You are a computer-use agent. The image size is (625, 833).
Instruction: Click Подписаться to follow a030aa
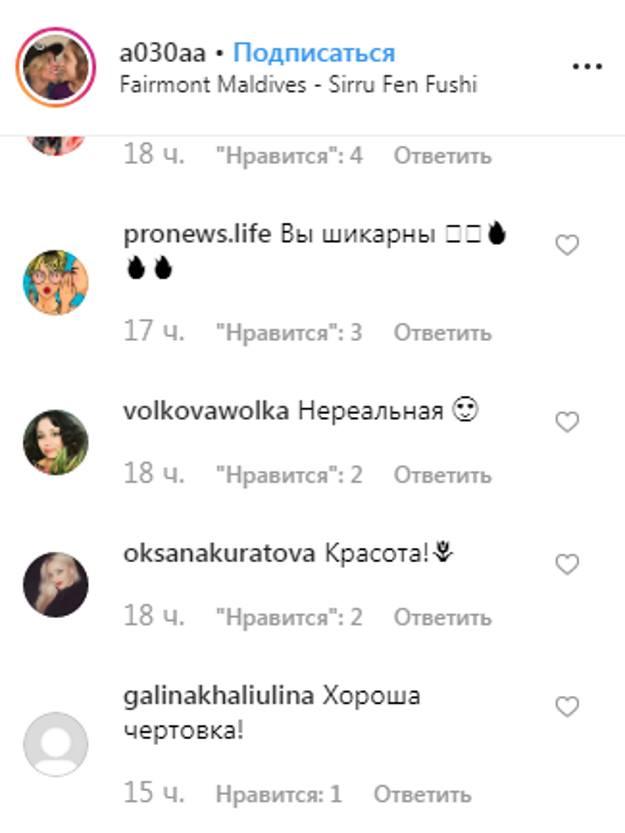pyautogui.click(x=314, y=53)
